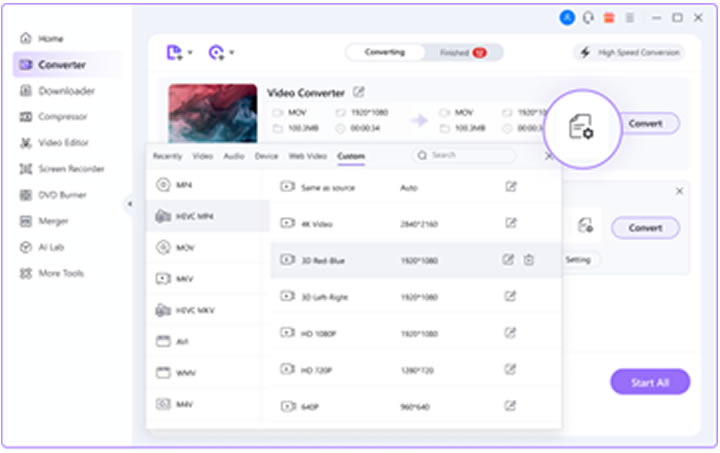Edit the HD 720P preset
This screenshot has height=453, width=720.
(x=511, y=369)
